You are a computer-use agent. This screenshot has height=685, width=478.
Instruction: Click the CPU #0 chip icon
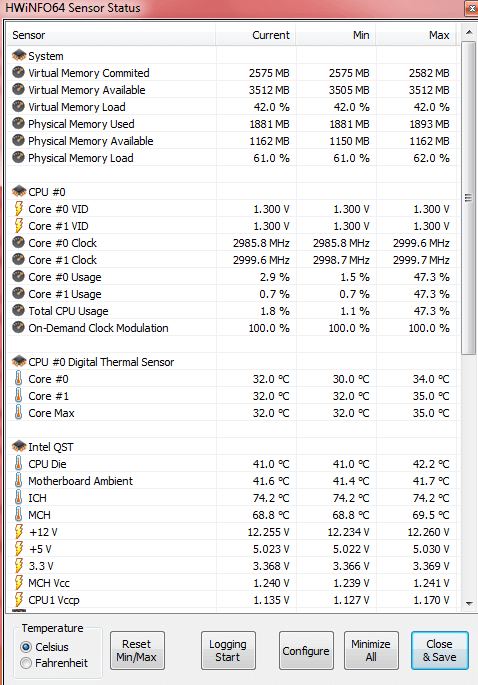(19, 191)
